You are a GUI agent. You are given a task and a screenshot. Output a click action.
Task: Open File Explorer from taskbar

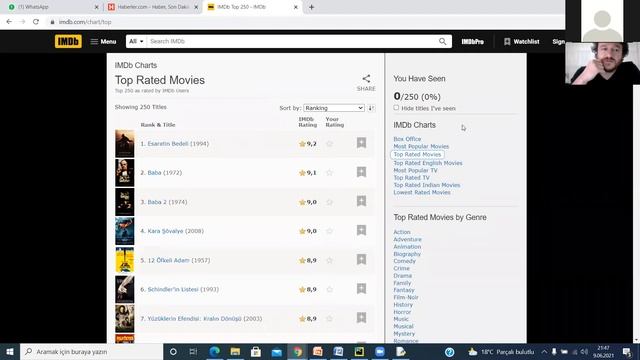pos(235,351)
